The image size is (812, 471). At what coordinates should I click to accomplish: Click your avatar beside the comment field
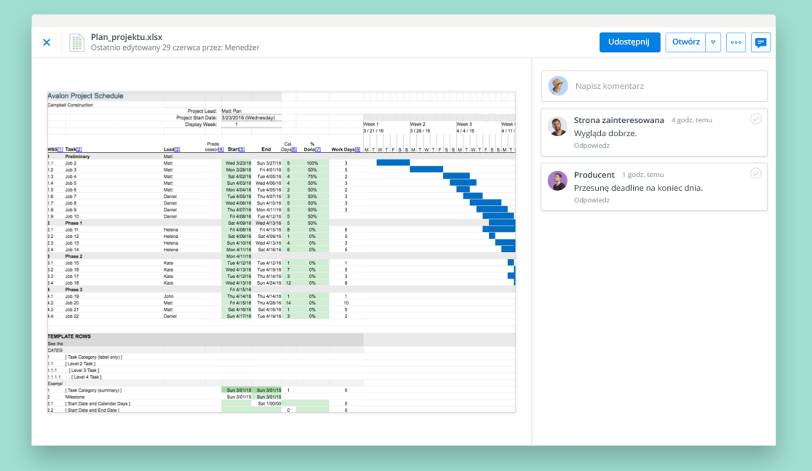558,86
